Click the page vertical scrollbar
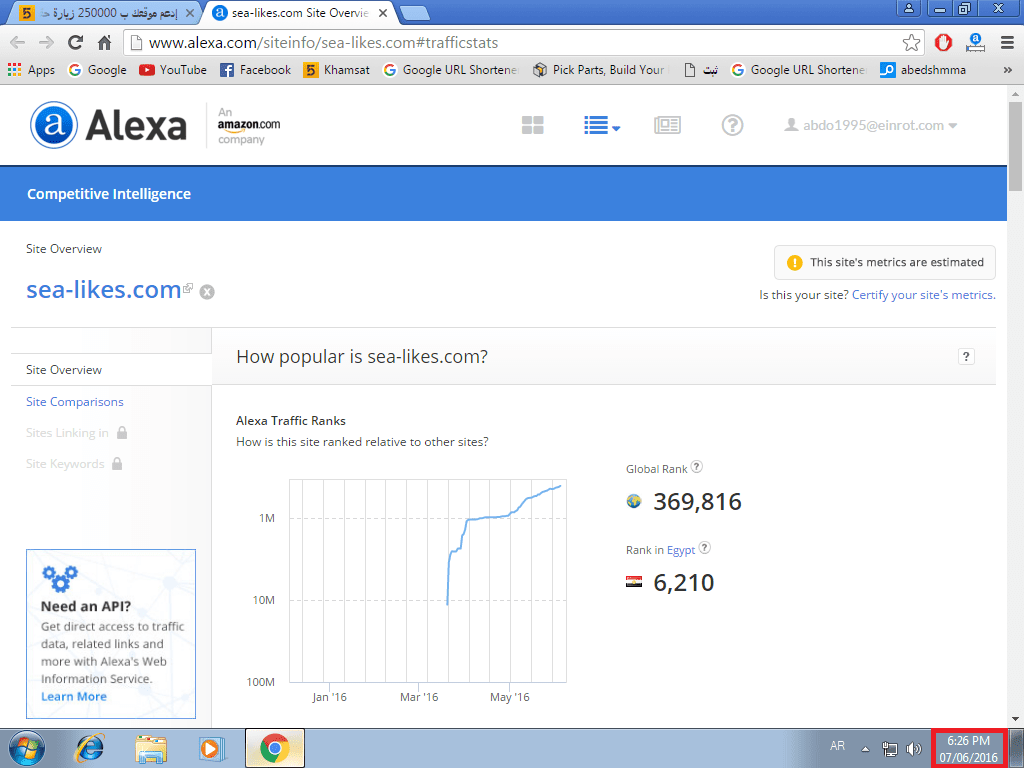 (x=1016, y=400)
